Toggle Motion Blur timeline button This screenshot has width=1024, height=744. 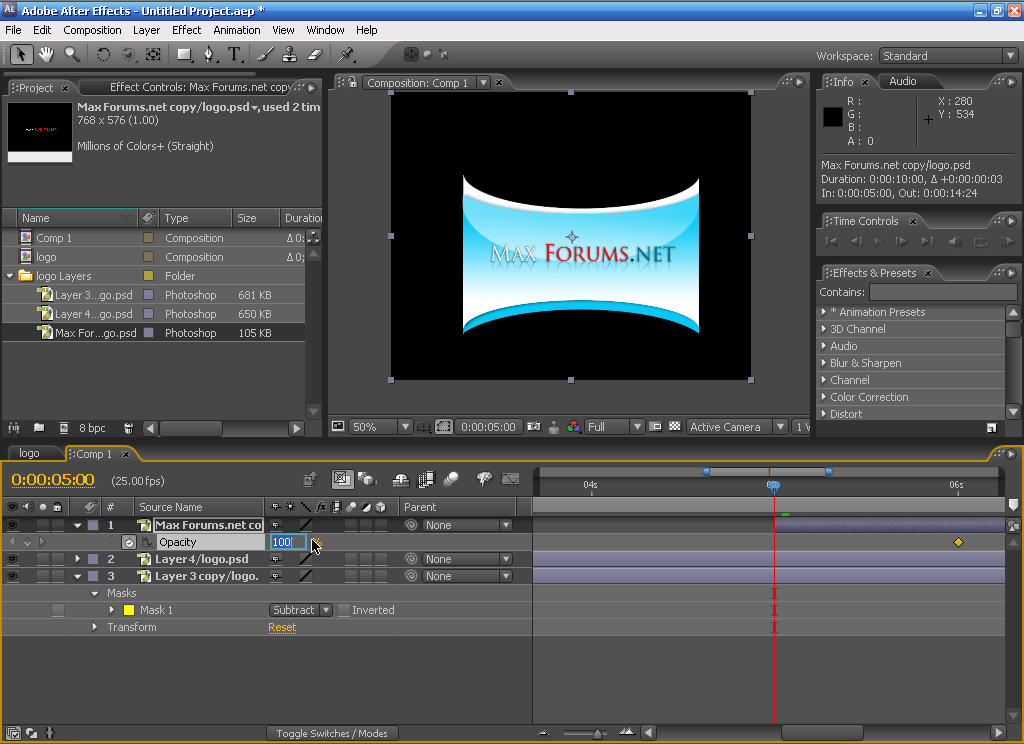451,479
